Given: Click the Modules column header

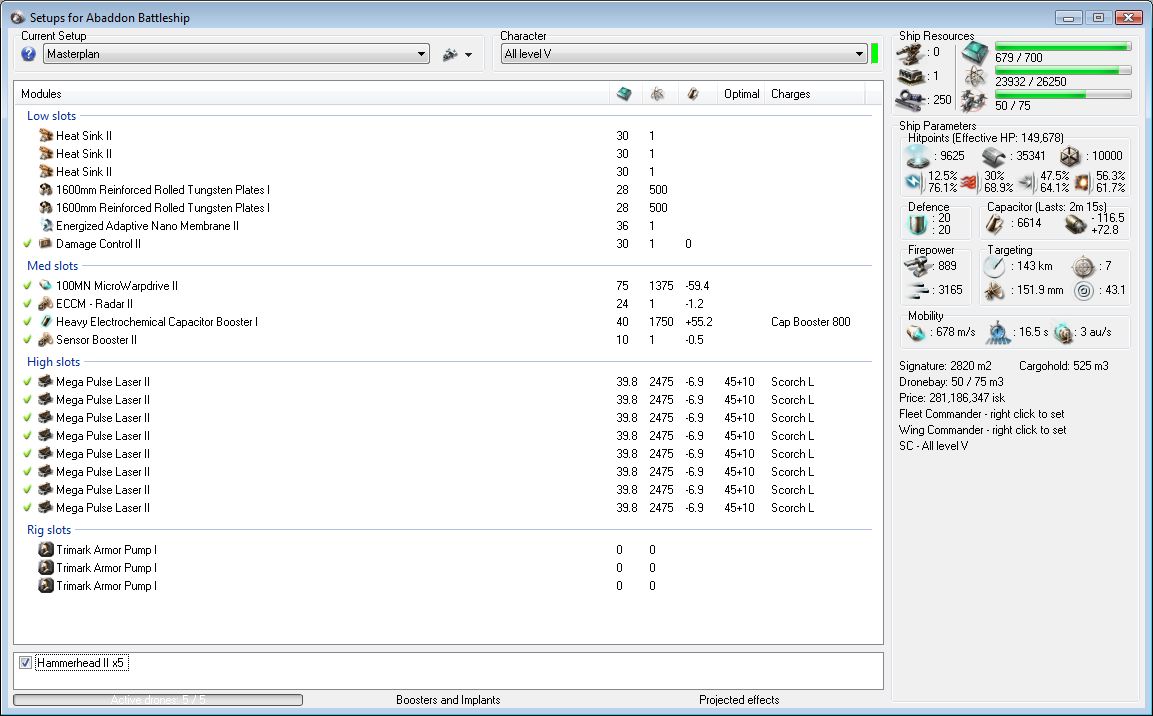Looking at the screenshot, I should 313,94.
